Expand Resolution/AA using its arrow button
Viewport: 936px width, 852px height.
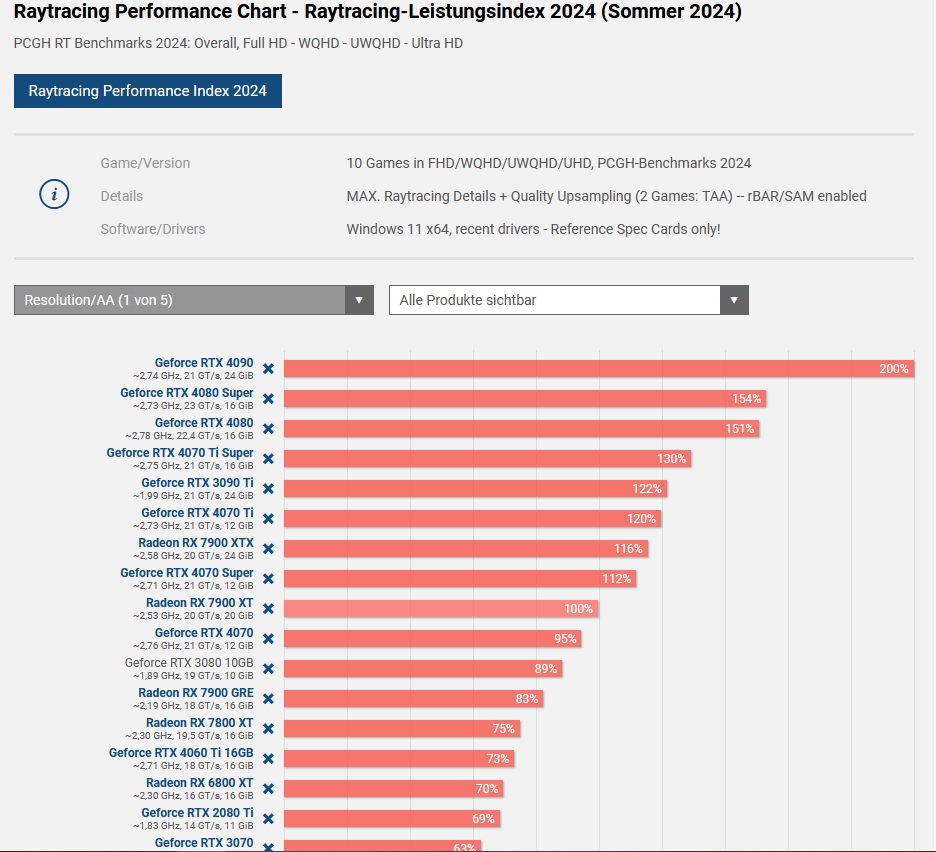pyautogui.click(x=359, y=300)
